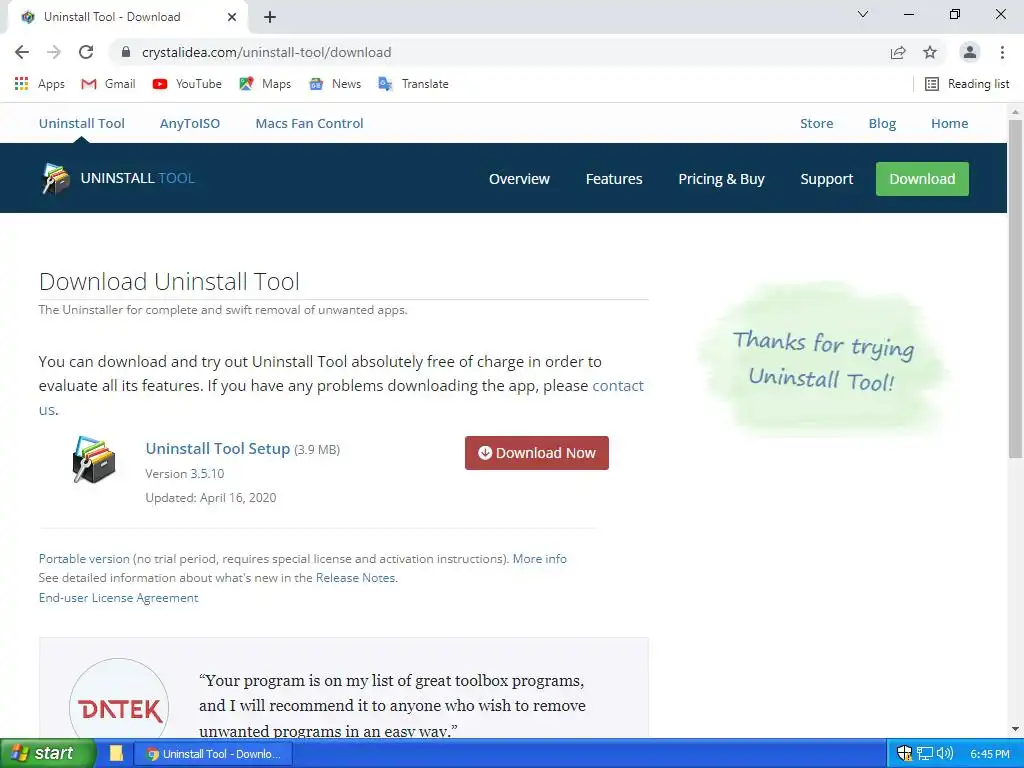
Task: Select the Uninstall Tool Chrome taskbar item
Action: click(x=214, y=754)
